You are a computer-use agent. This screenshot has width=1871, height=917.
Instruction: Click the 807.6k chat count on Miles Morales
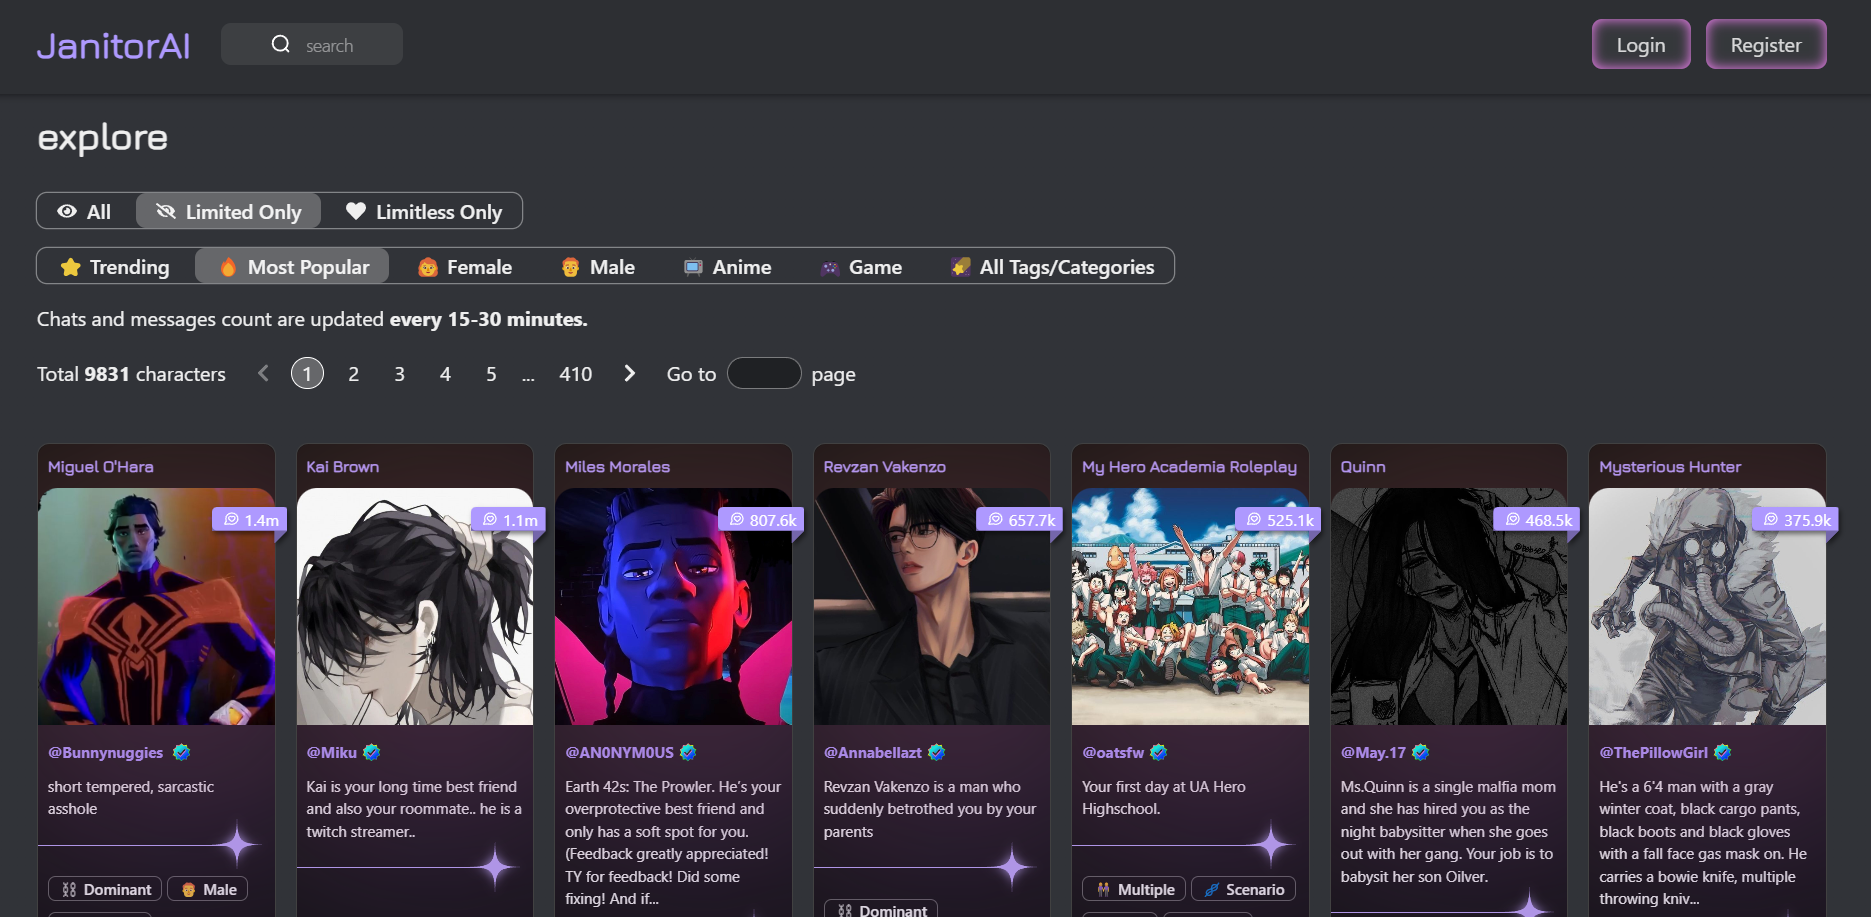coord(762,520)
